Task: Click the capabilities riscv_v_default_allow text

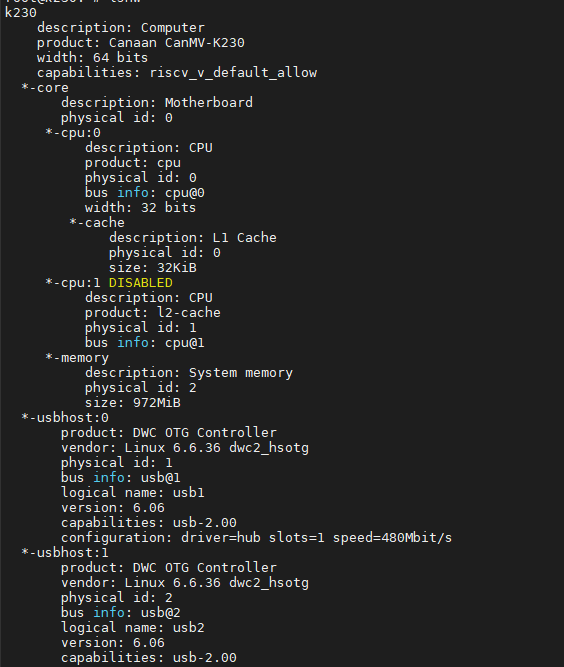Action: point(177,73)
